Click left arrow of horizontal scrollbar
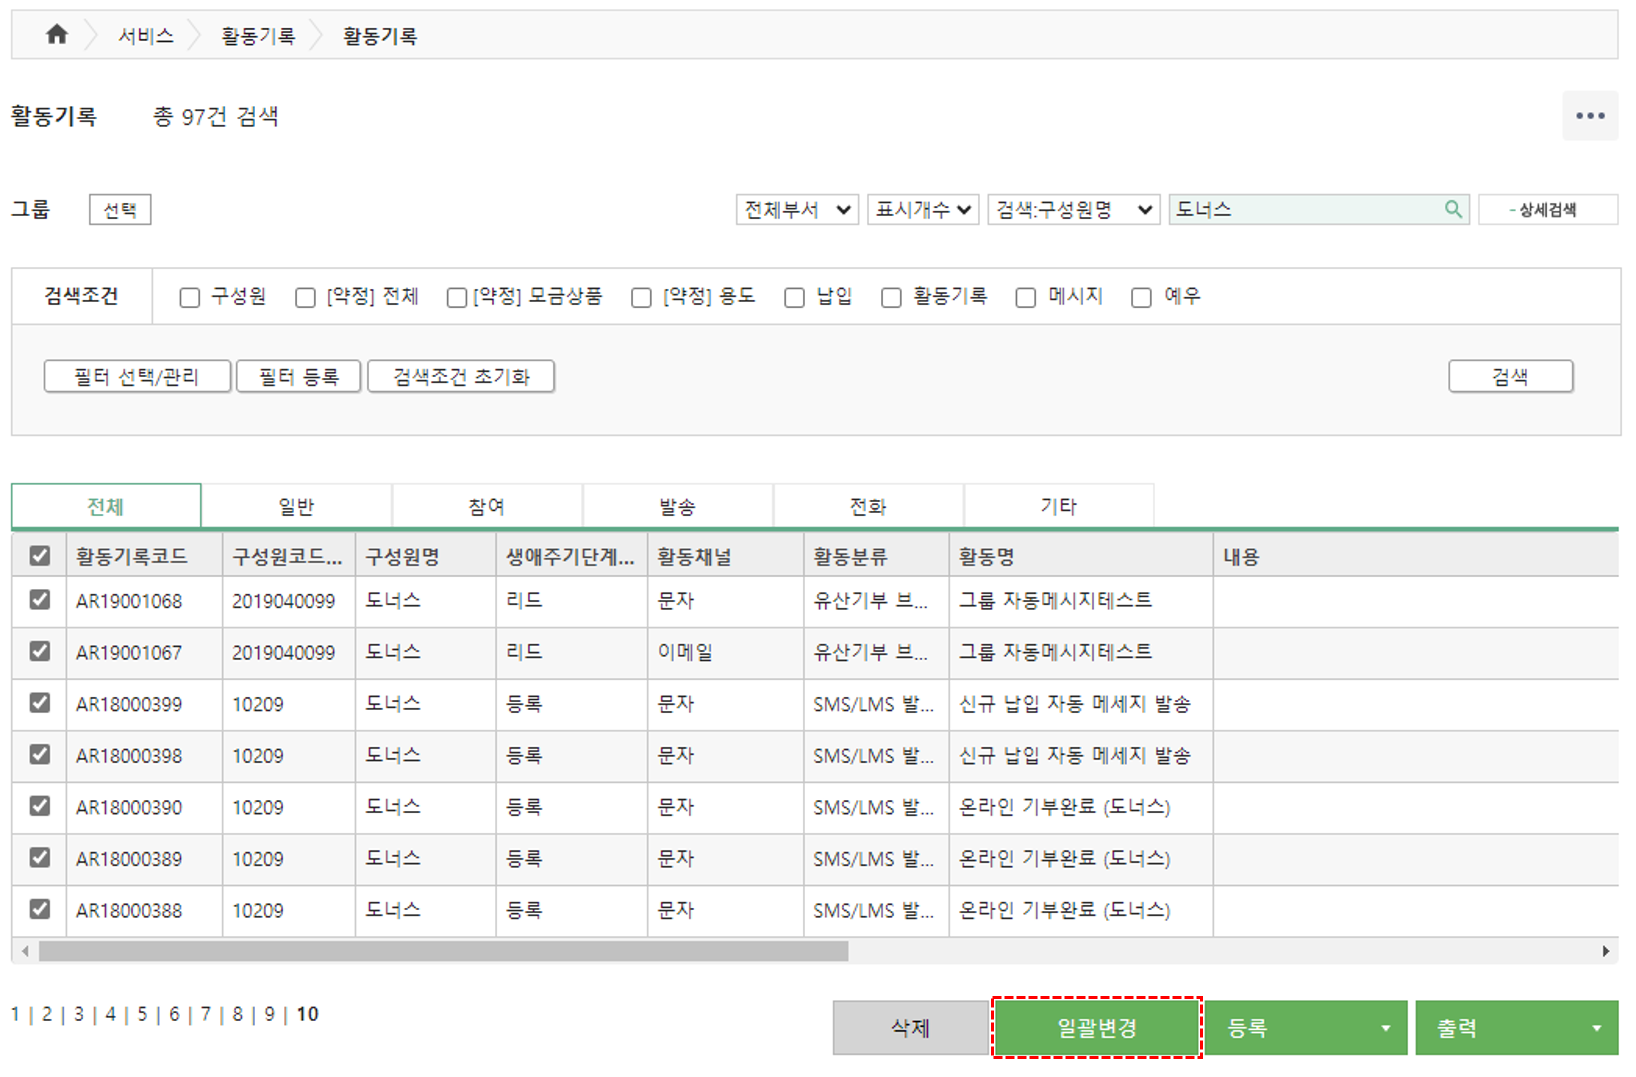This screenshot has width=1636, height=1077. click(25, 951)
